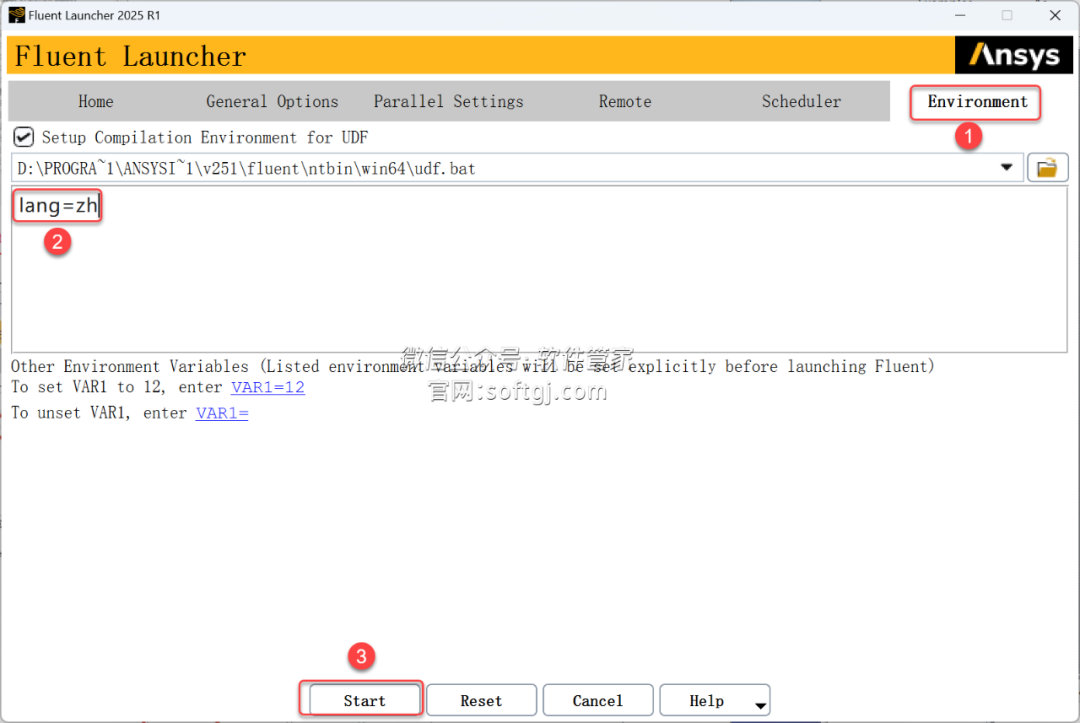Switch to the Home tab

point(96,101)
